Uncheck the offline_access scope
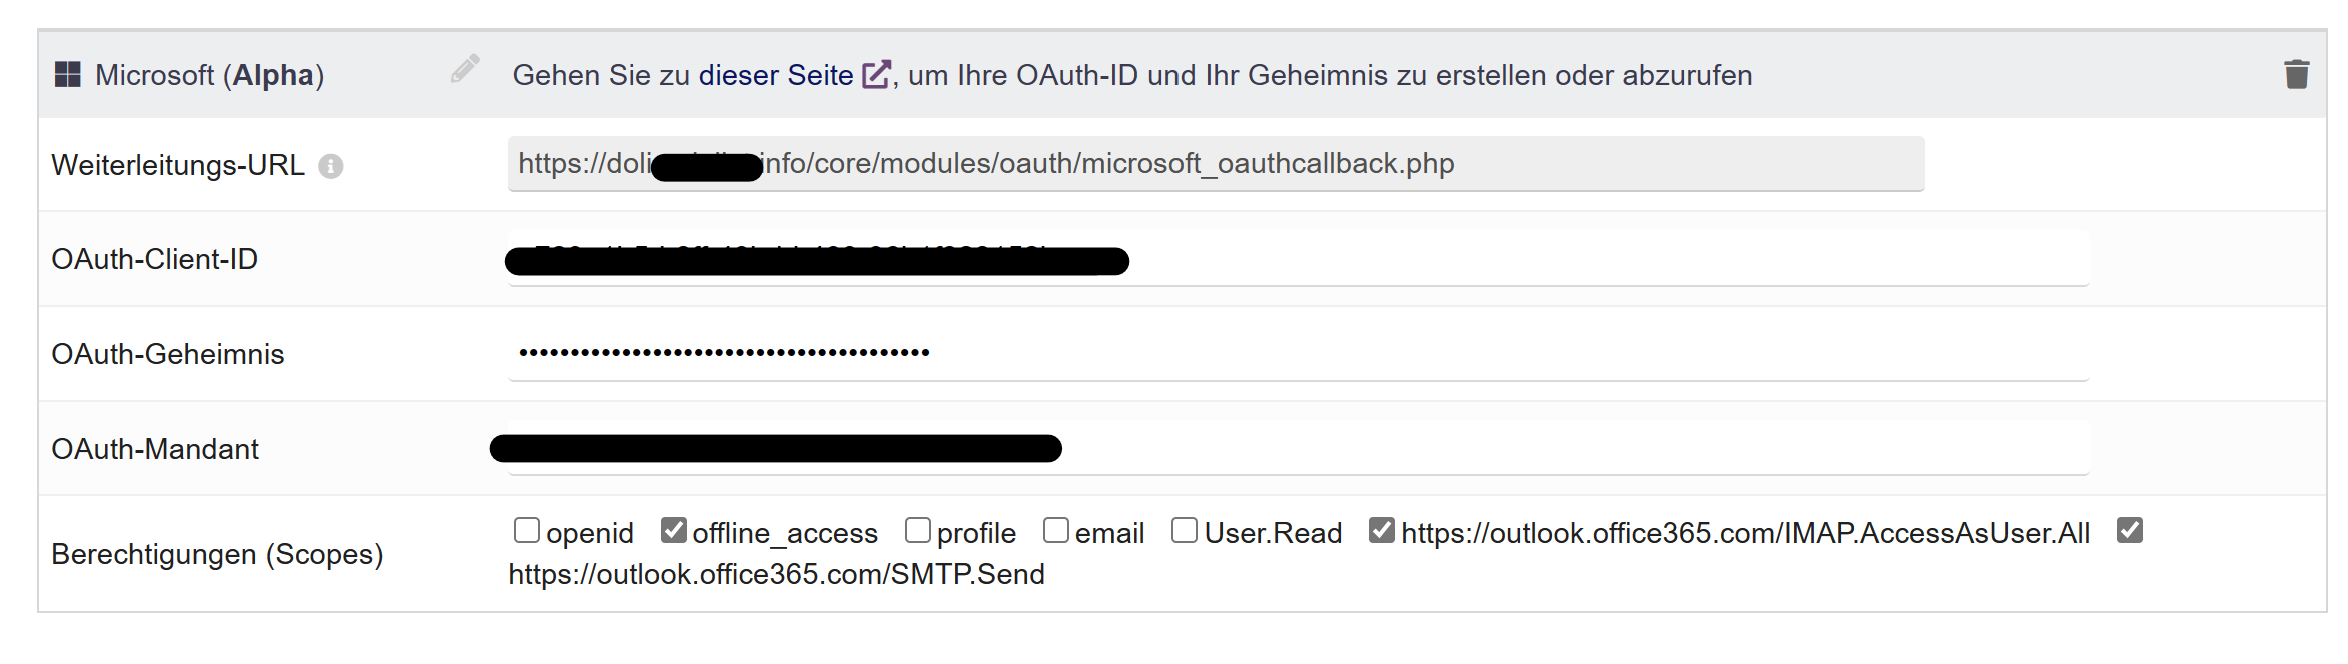Screen dimensions: 2348x664 pyautogui.click(x=674, y=530)
